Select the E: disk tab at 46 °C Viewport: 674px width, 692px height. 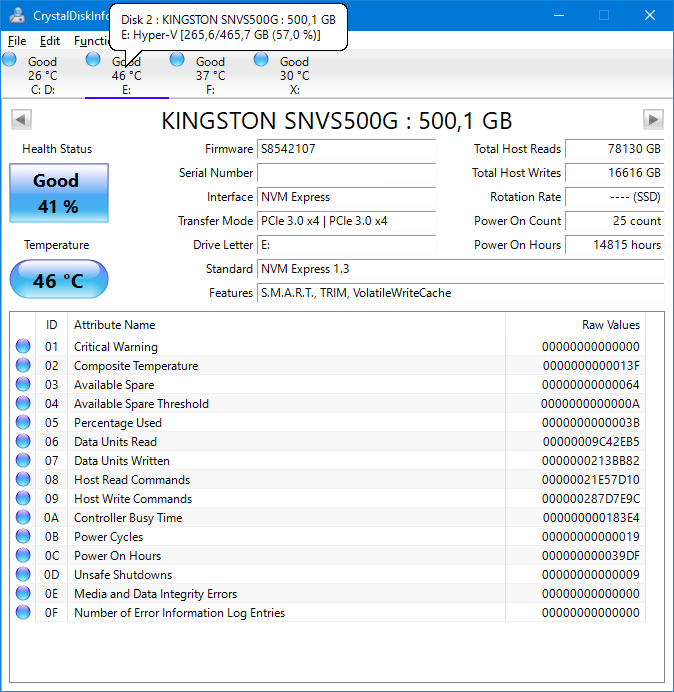pos(127,75)
